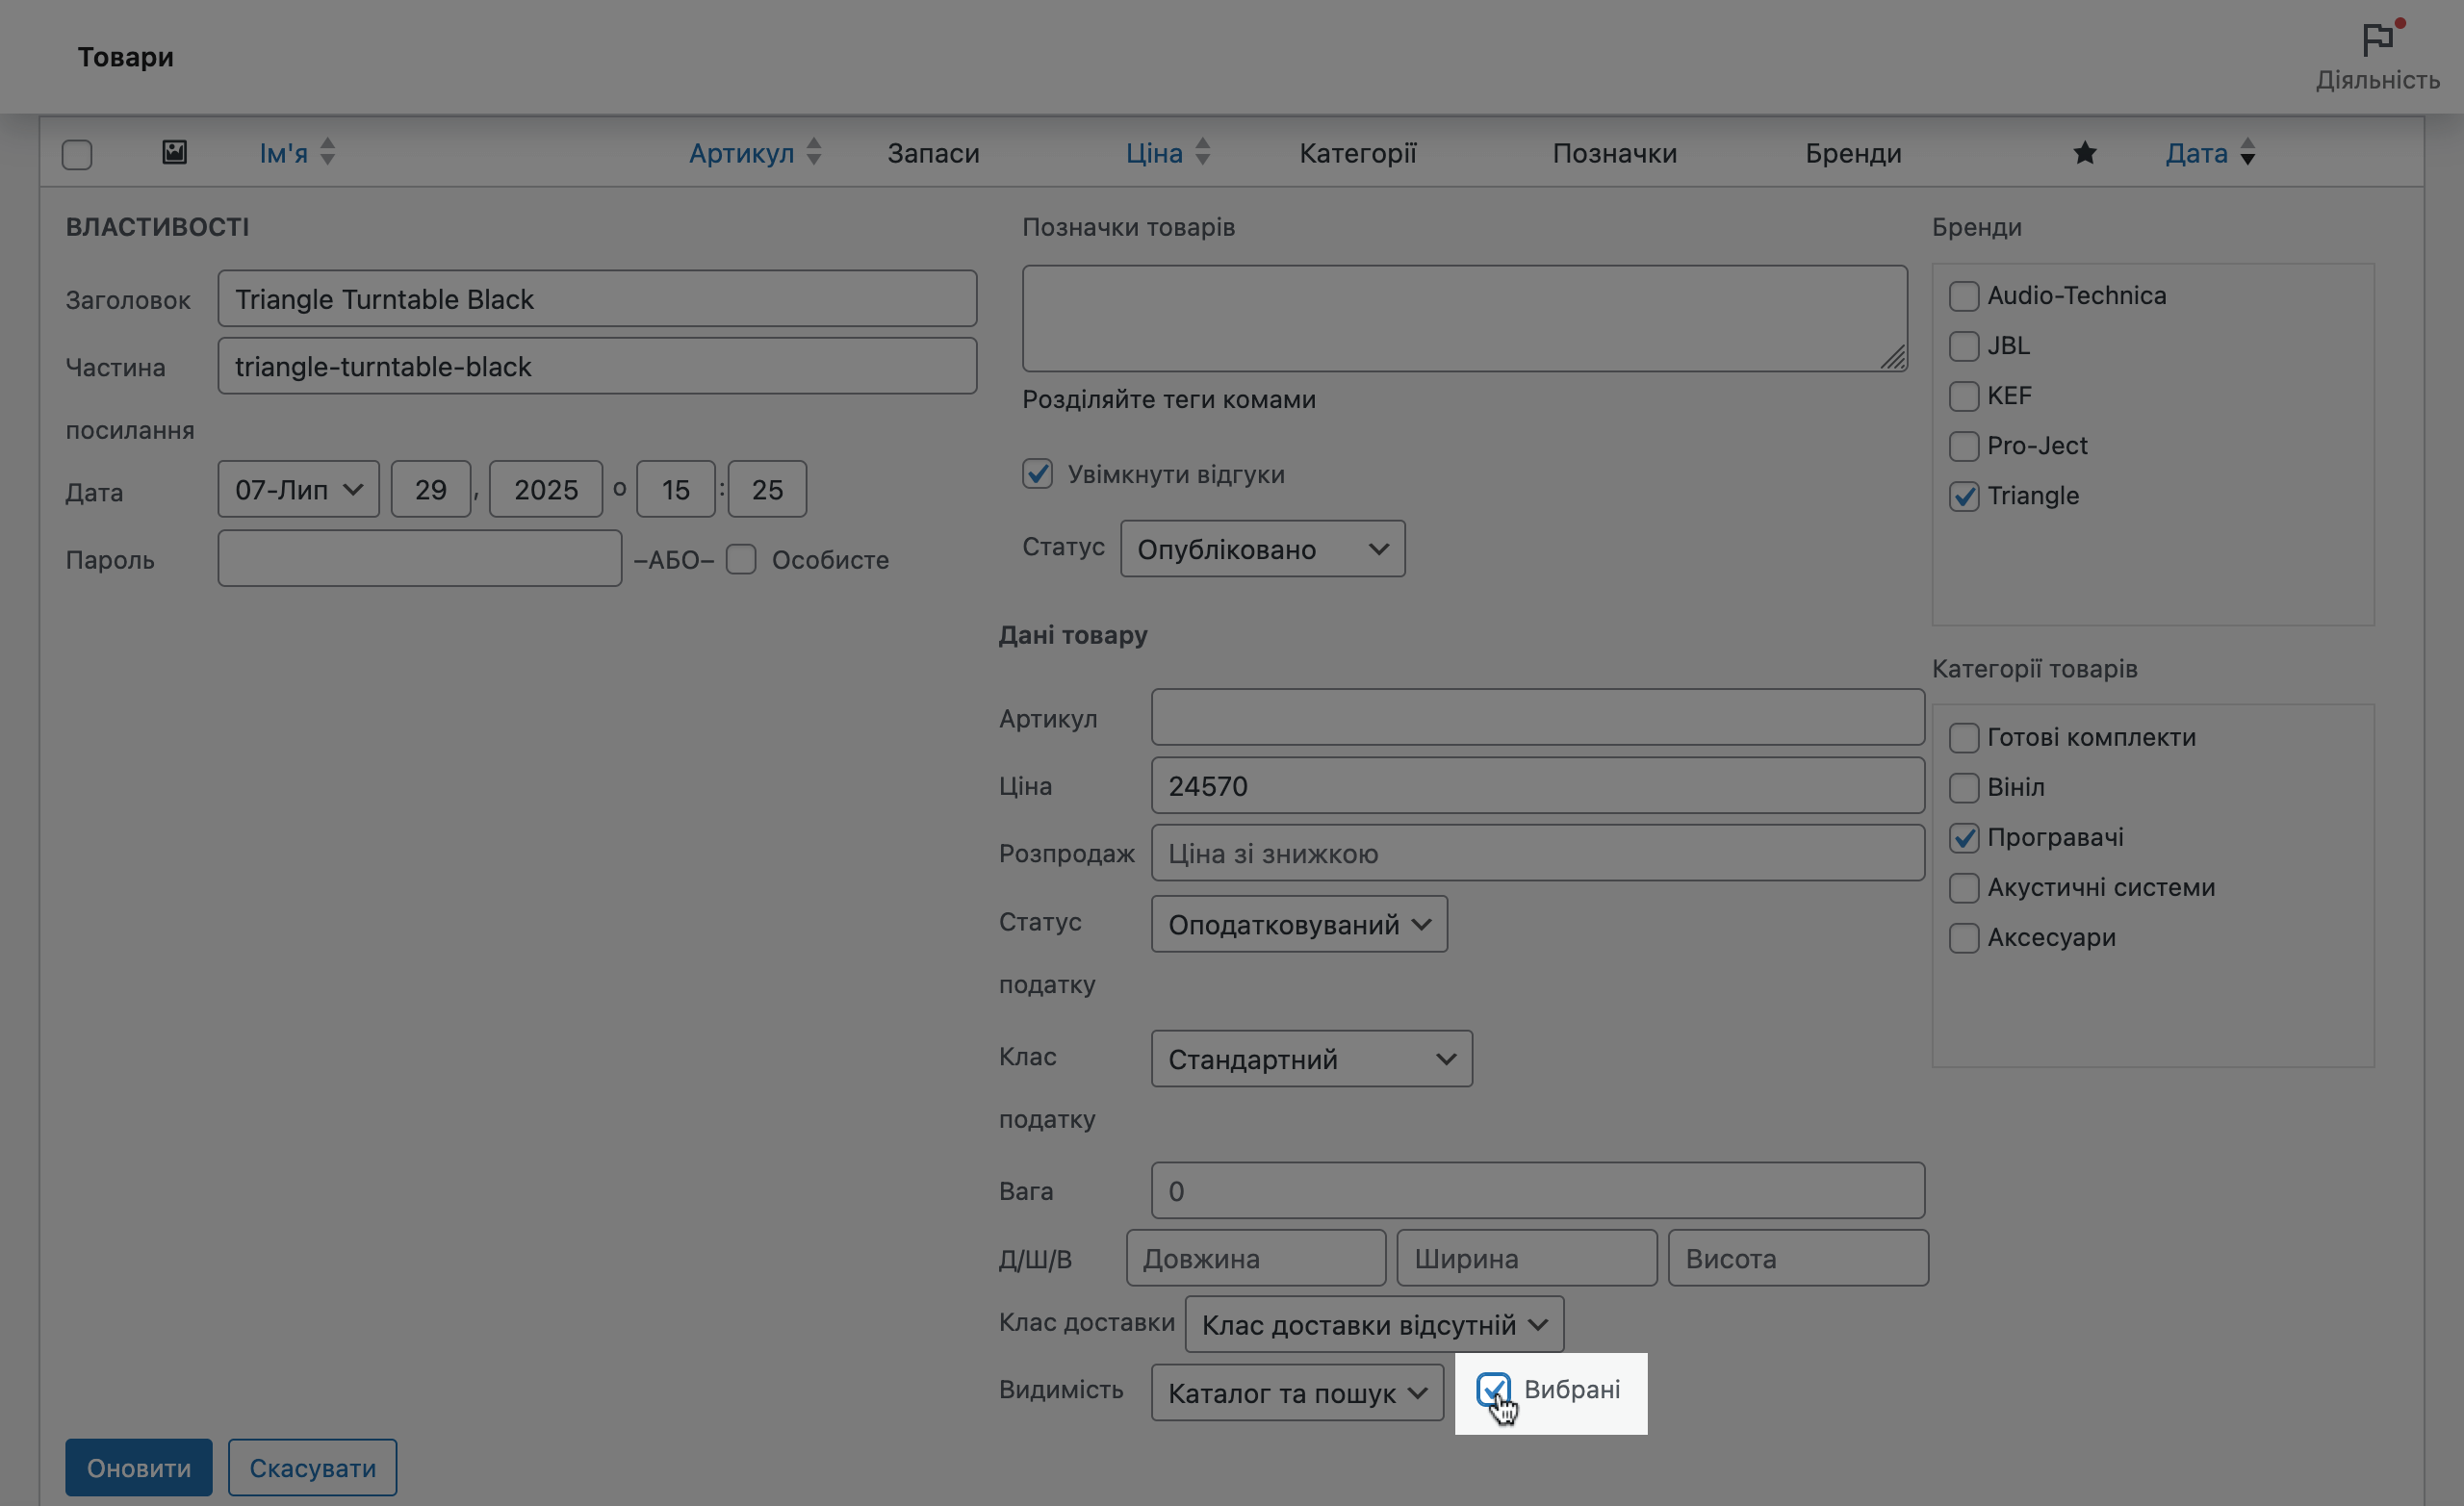Screen dimensions: 2464x1506
Task: Open the Каталог та пошук visibility dropdown
Action: point(1296,1392)
